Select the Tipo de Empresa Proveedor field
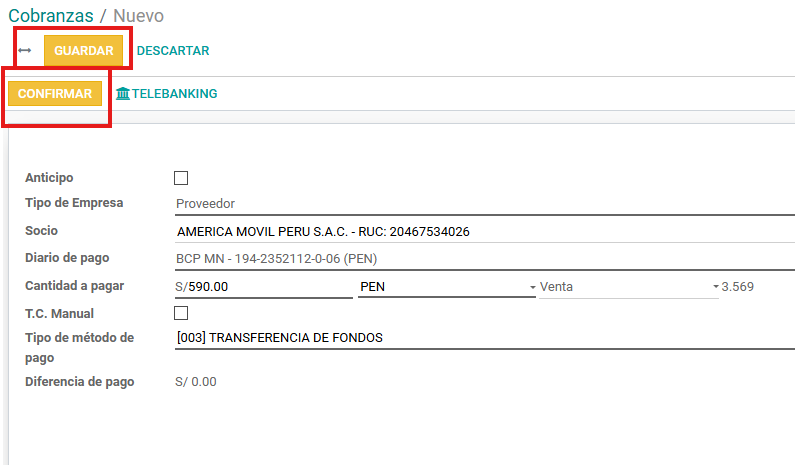 click(x=480, y=204)
